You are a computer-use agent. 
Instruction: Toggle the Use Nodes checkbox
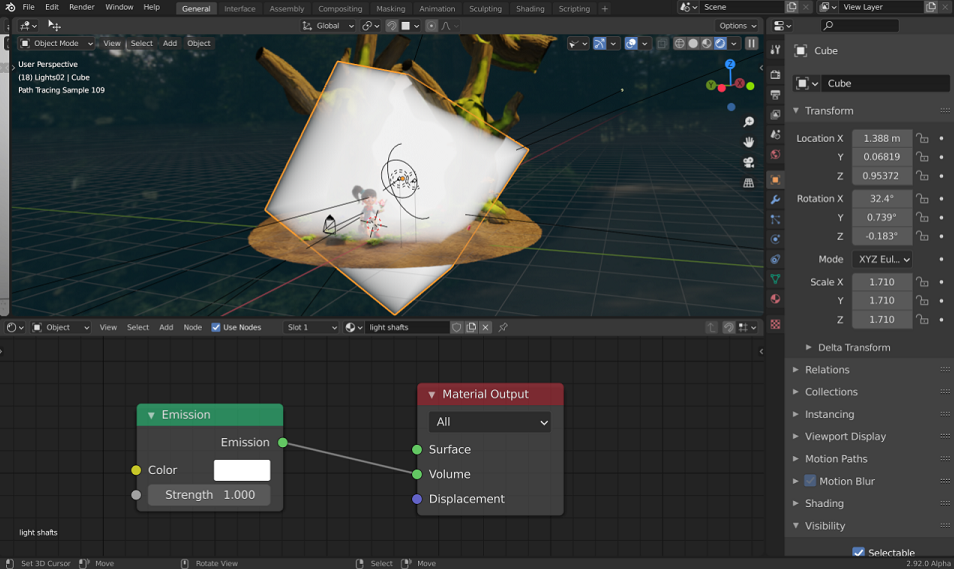(215, 327)
